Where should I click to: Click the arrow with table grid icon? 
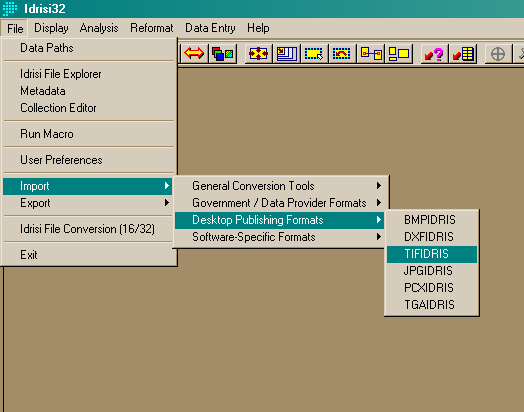[x=463, y=53]
